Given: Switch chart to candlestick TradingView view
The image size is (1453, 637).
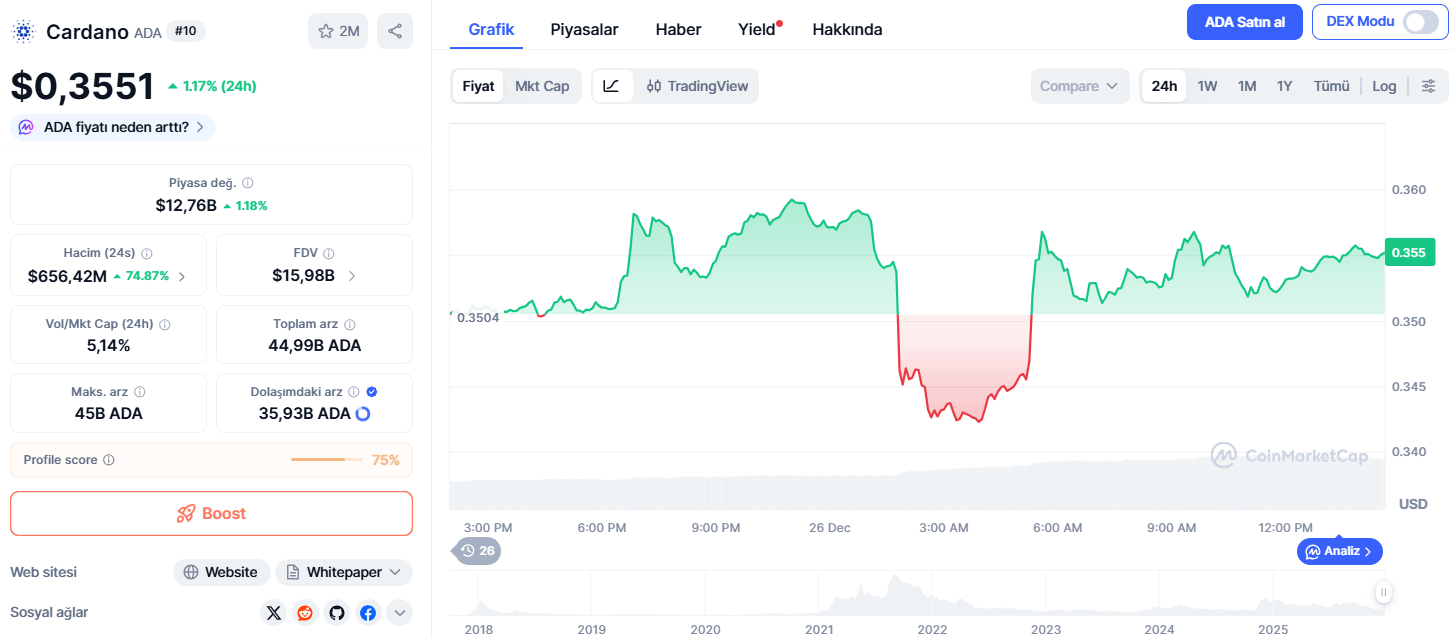Looking at the screenshot, I should coord(697,86).
